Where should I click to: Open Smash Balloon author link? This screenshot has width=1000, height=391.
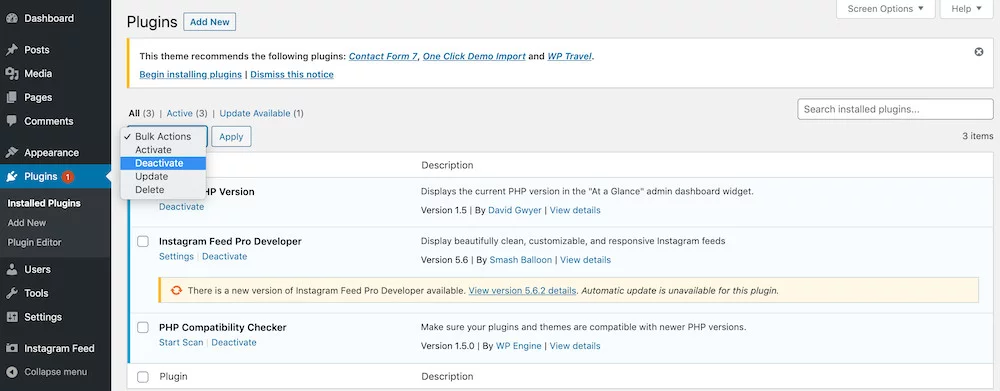520,260
